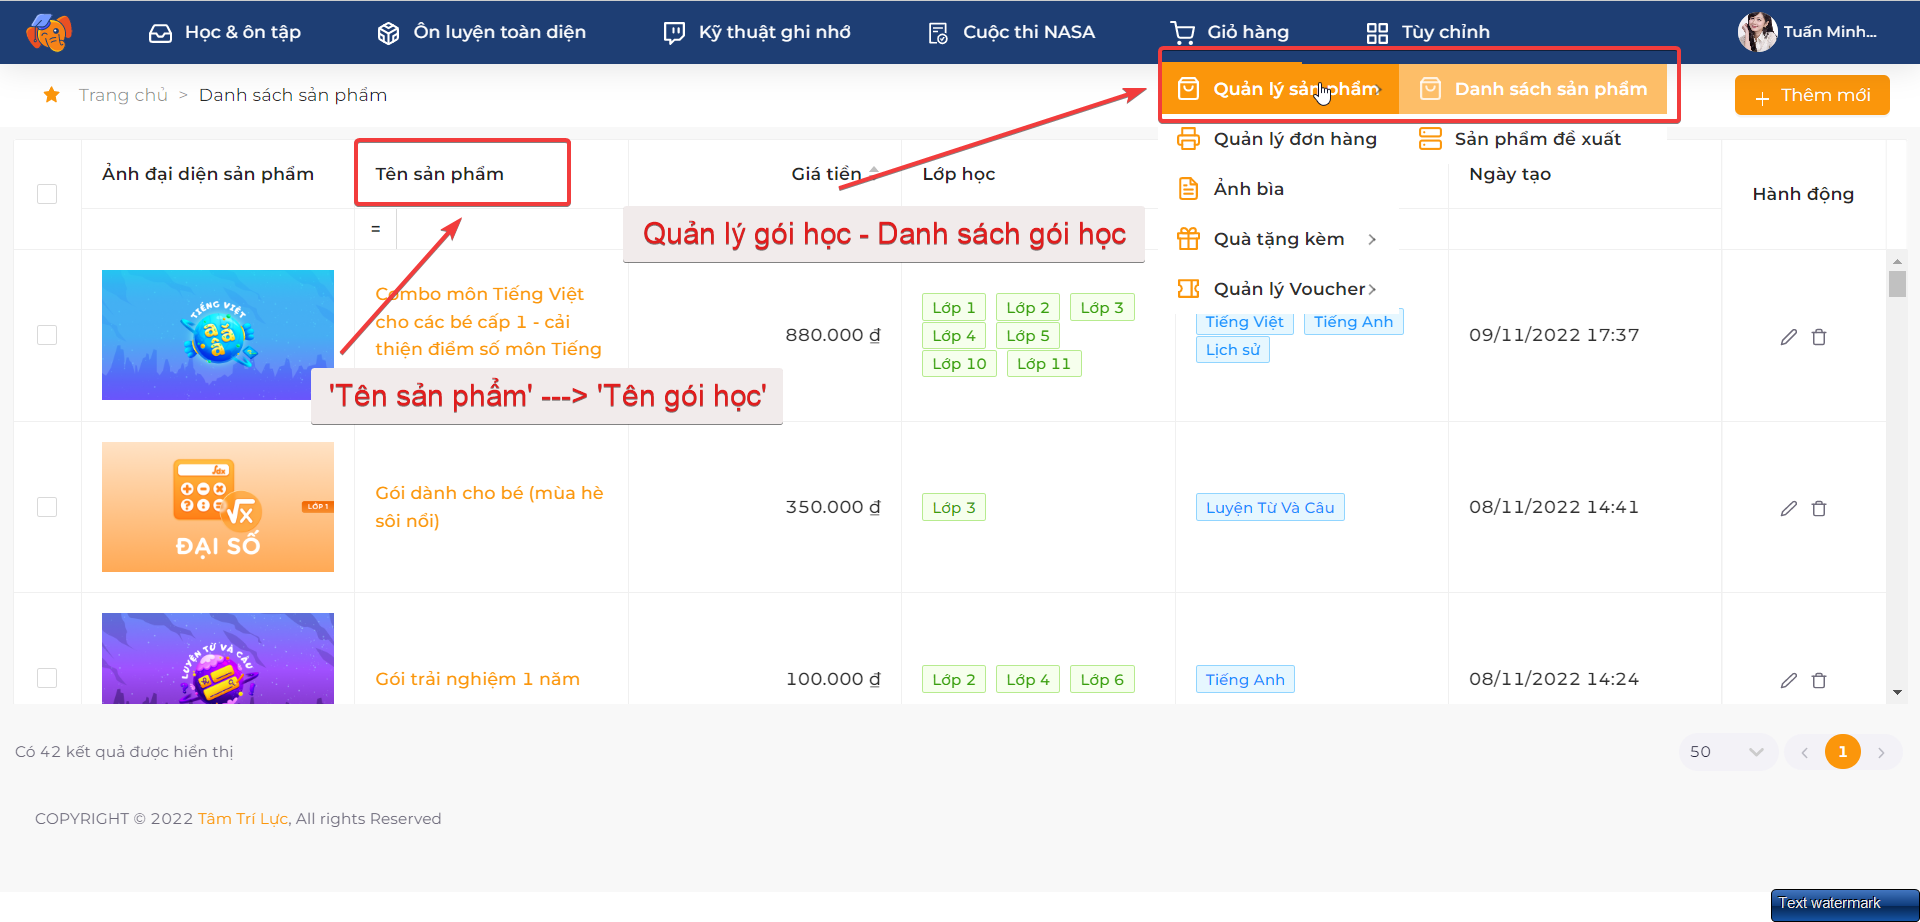
Task: Open the Gói dành cho bé product link
Action: (x=489, y=507)
